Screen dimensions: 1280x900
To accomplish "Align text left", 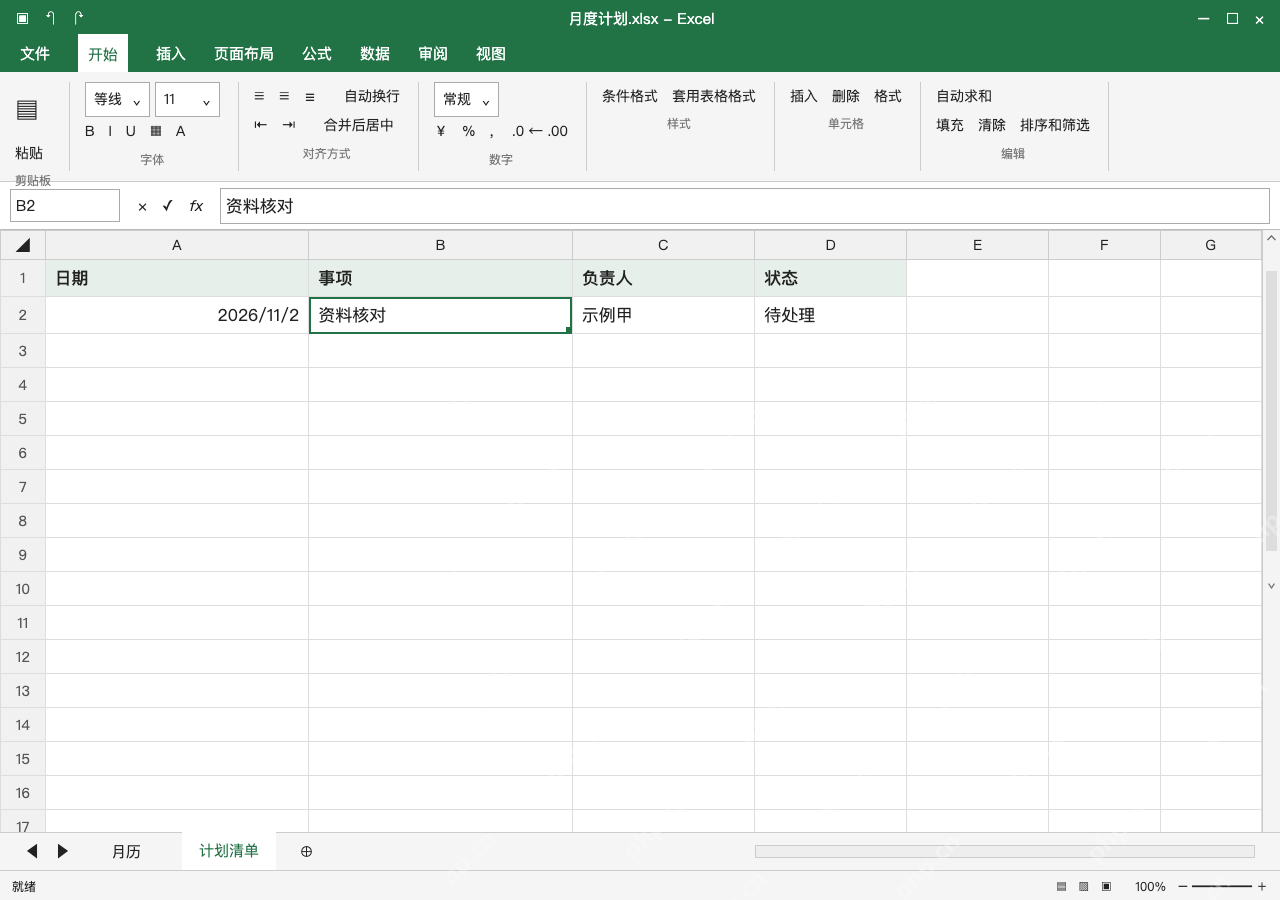I will pos(259,96).
